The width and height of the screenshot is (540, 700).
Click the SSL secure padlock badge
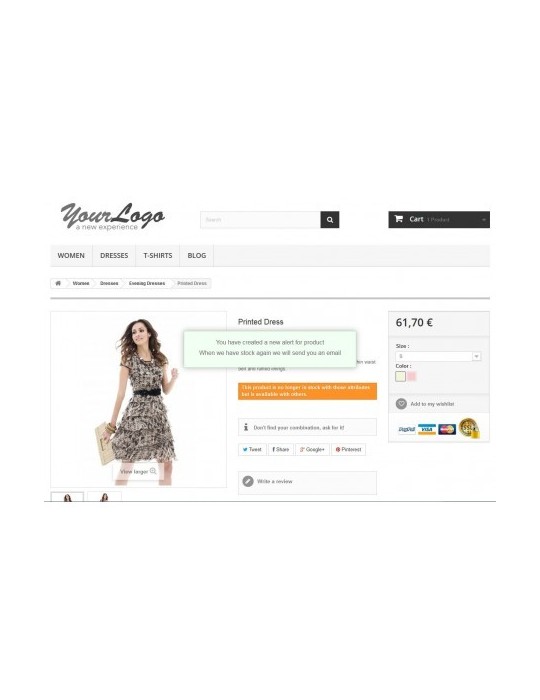click(x=469, y=429)
